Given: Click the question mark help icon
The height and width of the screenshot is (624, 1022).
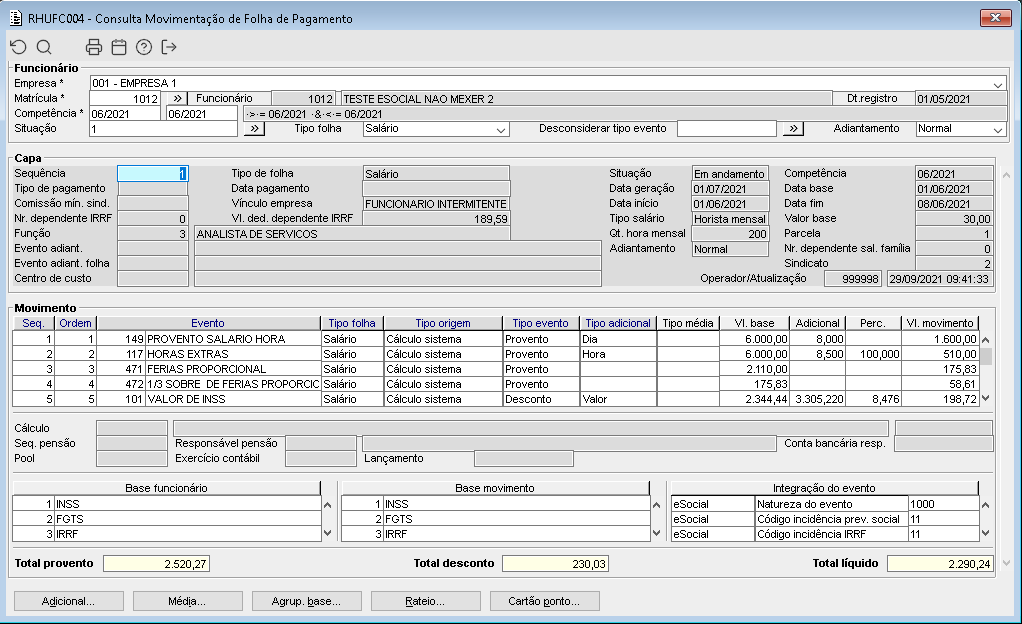Looking at the screenshot, I should (x=144, y=47).
